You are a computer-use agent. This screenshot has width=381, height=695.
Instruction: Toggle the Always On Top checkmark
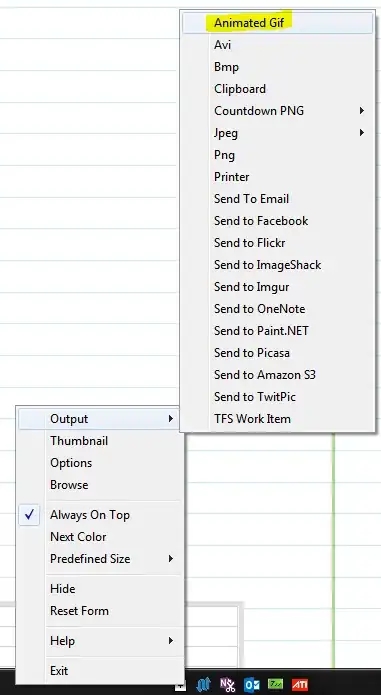(x=29, y=515)
